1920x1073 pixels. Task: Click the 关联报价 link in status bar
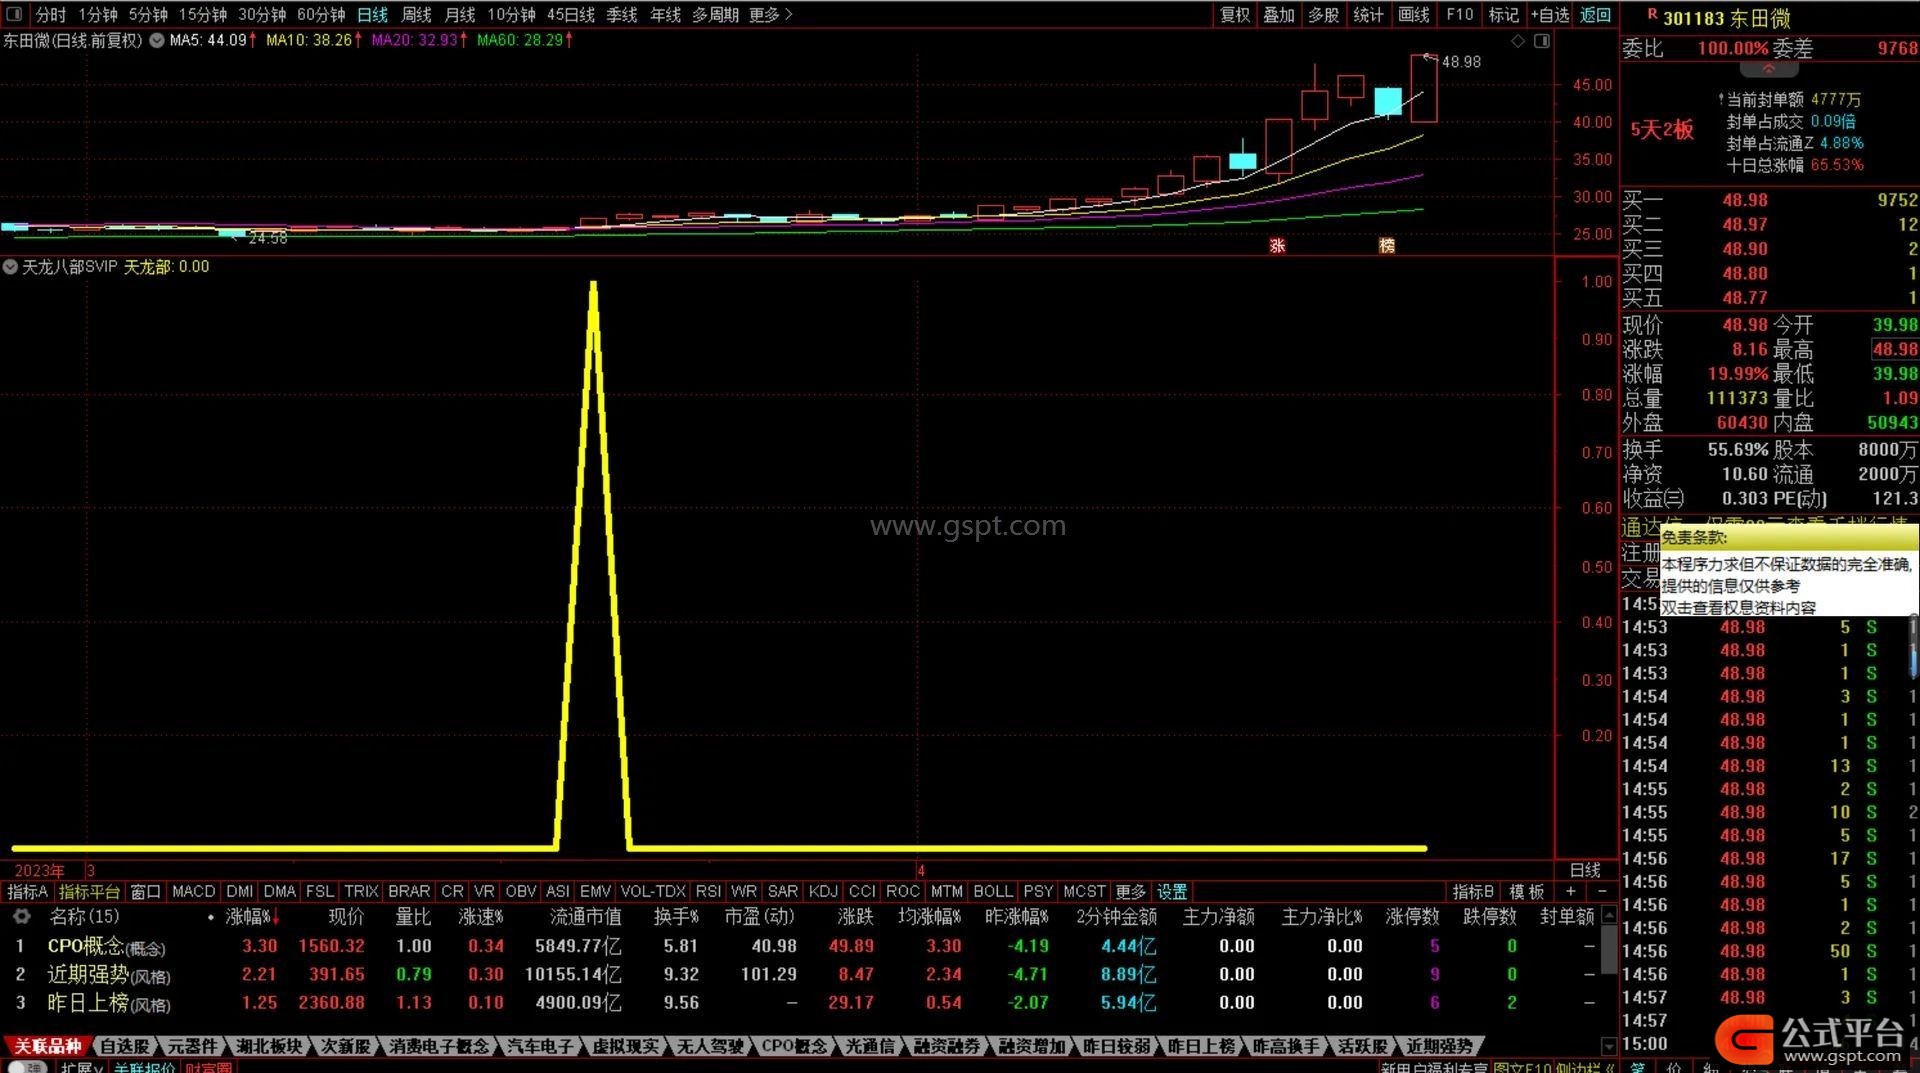[144, 1067]
